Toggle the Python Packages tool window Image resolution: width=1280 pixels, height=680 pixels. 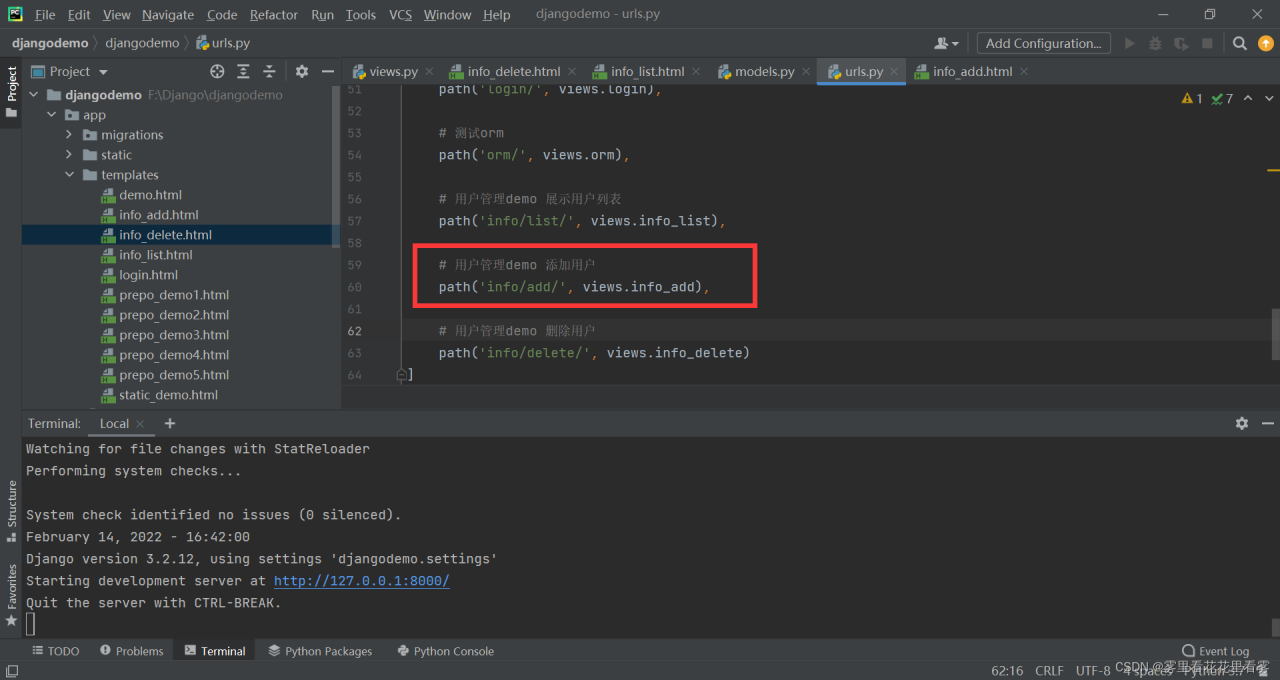(320, 651)
